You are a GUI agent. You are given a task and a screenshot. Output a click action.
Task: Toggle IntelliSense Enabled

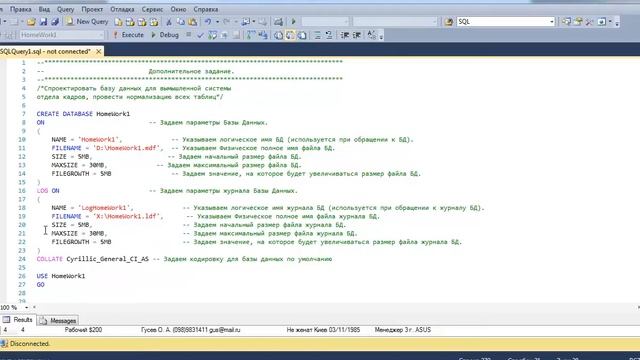click(236, 35)
